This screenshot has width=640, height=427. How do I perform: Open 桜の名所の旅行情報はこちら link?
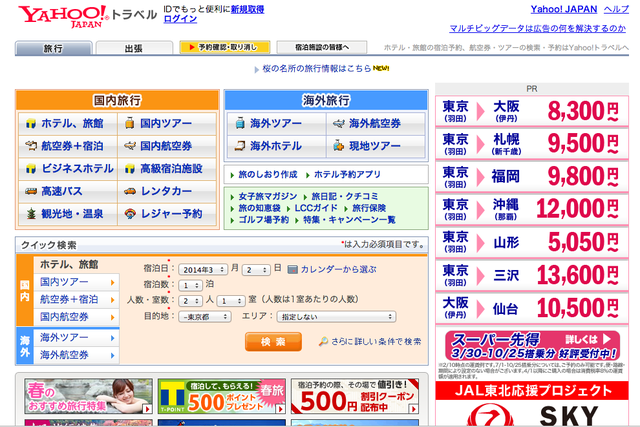tap(317, 69)
